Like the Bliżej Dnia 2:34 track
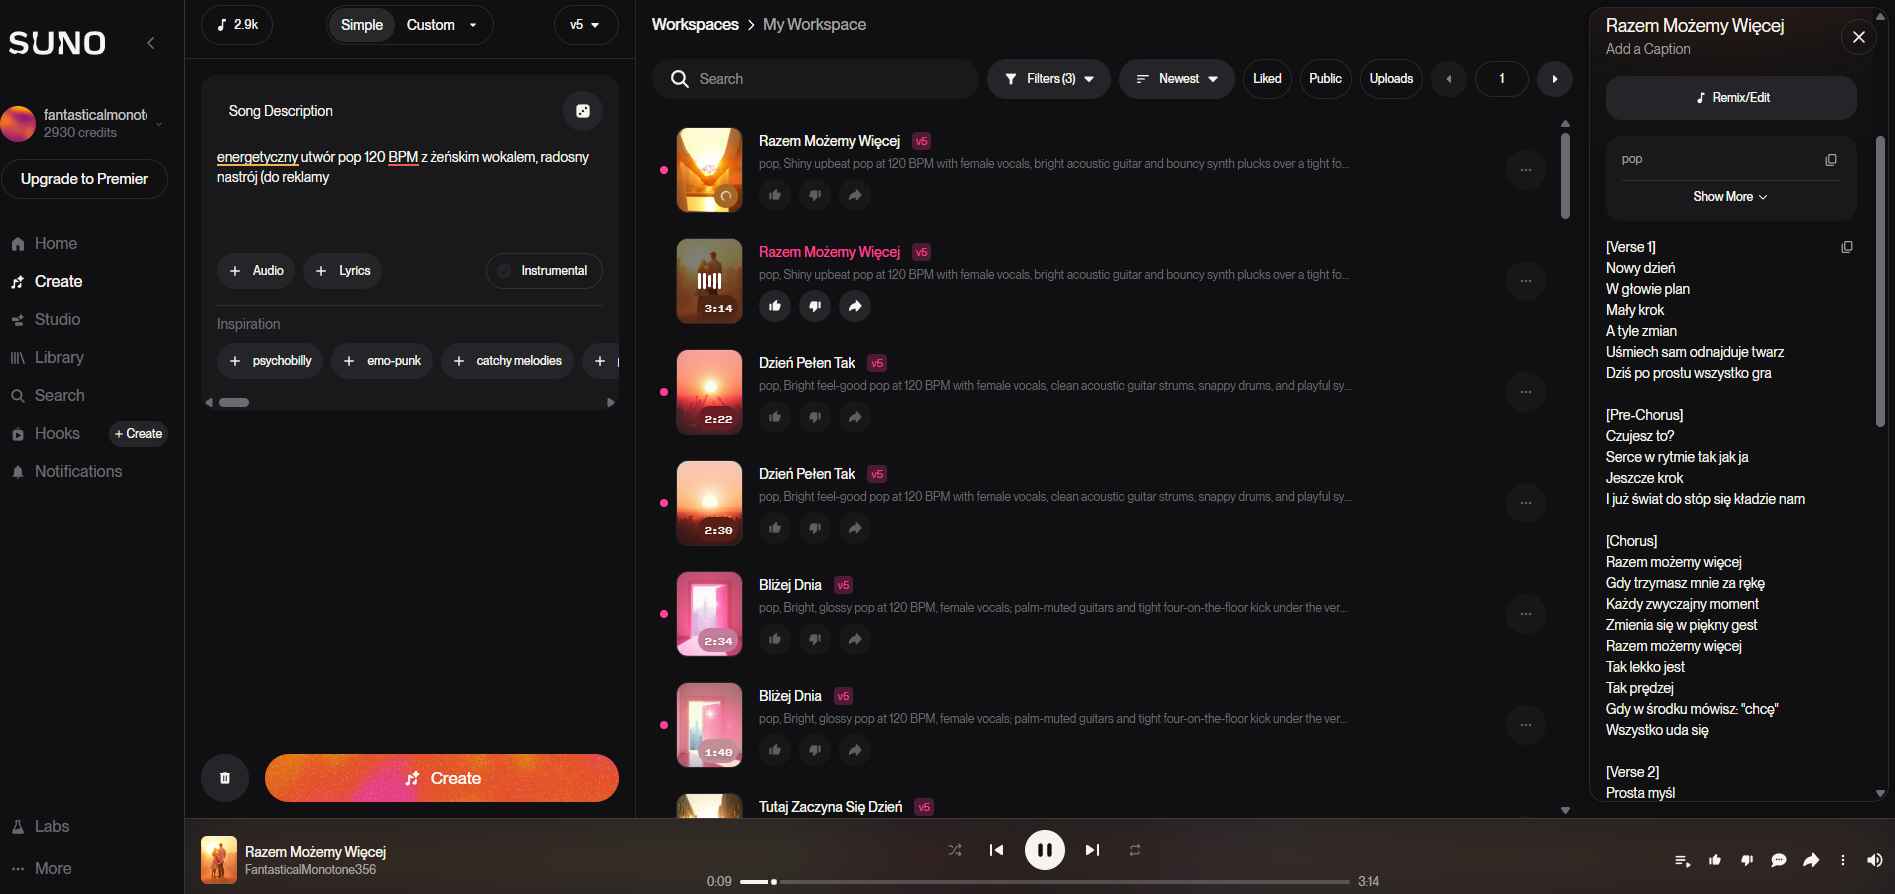 tap(775, 639)
